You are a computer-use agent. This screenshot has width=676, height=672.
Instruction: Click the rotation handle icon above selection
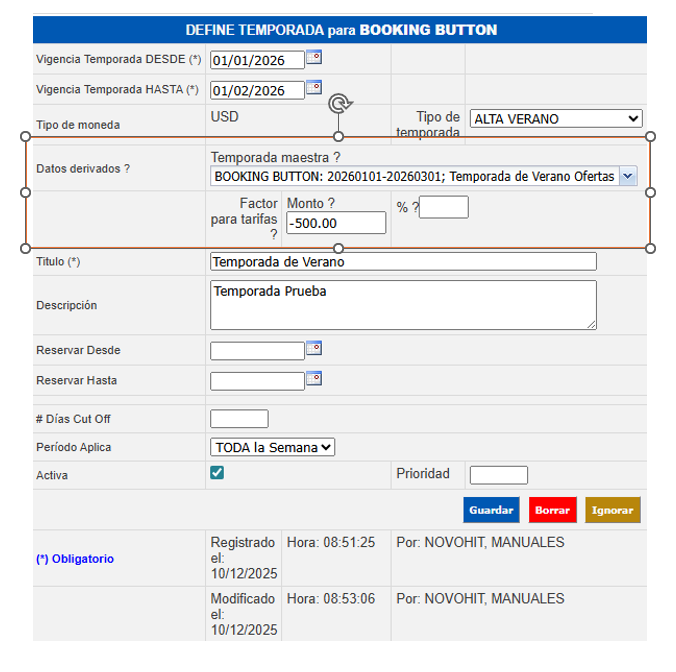pyautogui.click(x=339, y=104)
